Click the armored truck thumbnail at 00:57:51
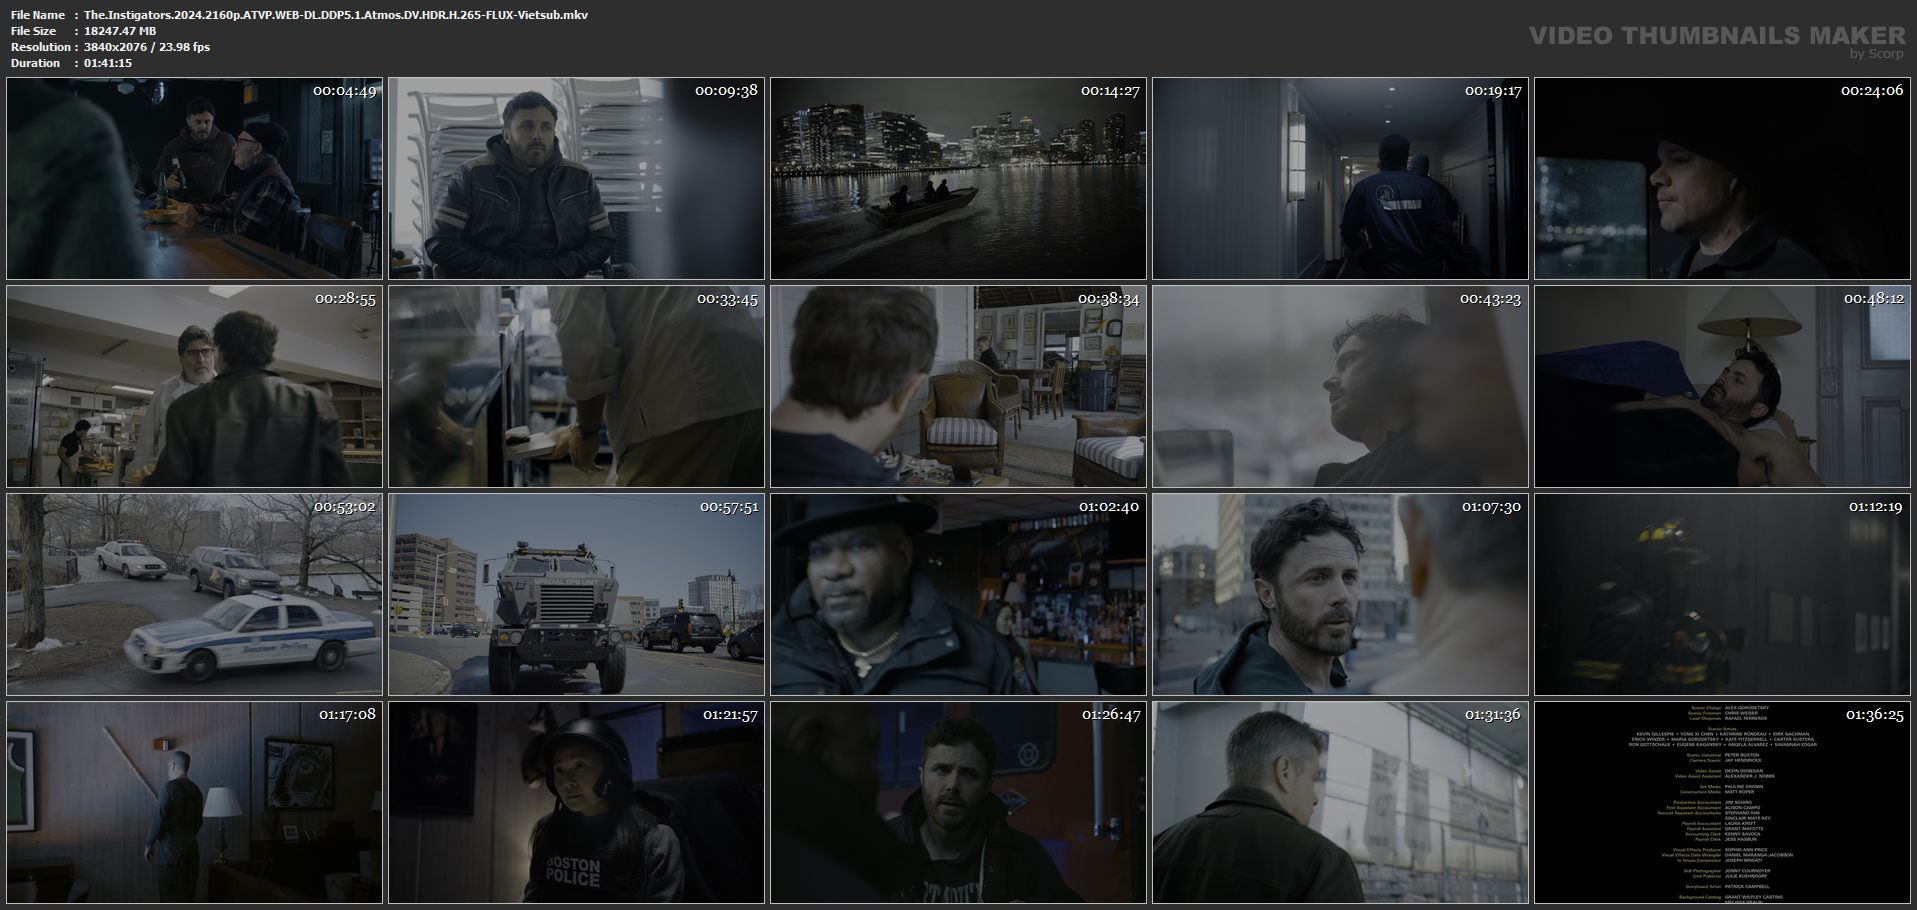The image size is (1917, 910). pos(576,594)
